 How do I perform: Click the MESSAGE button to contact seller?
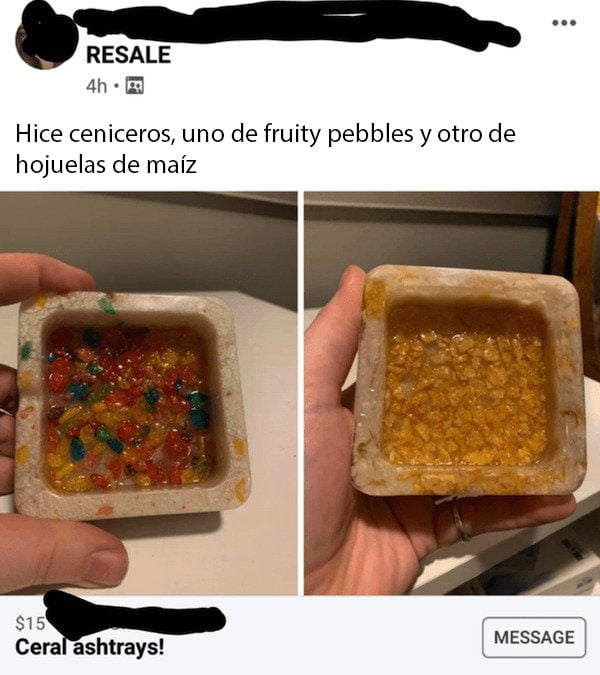tap(534, 637)
